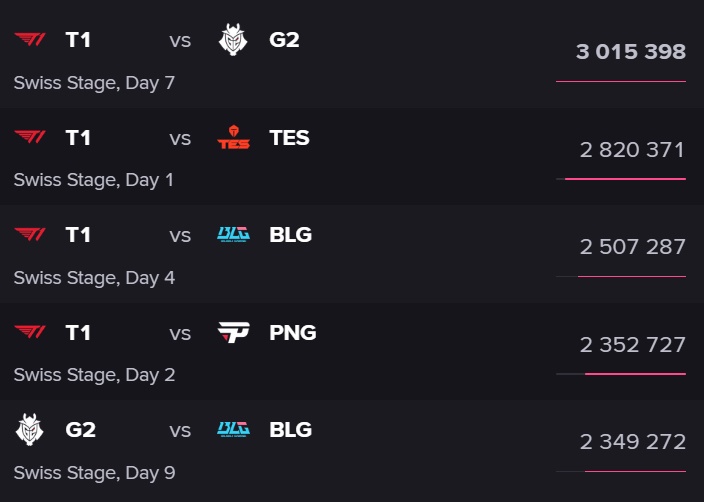The width and height of the screenshot is (704, 502).
Task: Click the T1 logo in the PNG match row
Action: click(x=30, y=333)
